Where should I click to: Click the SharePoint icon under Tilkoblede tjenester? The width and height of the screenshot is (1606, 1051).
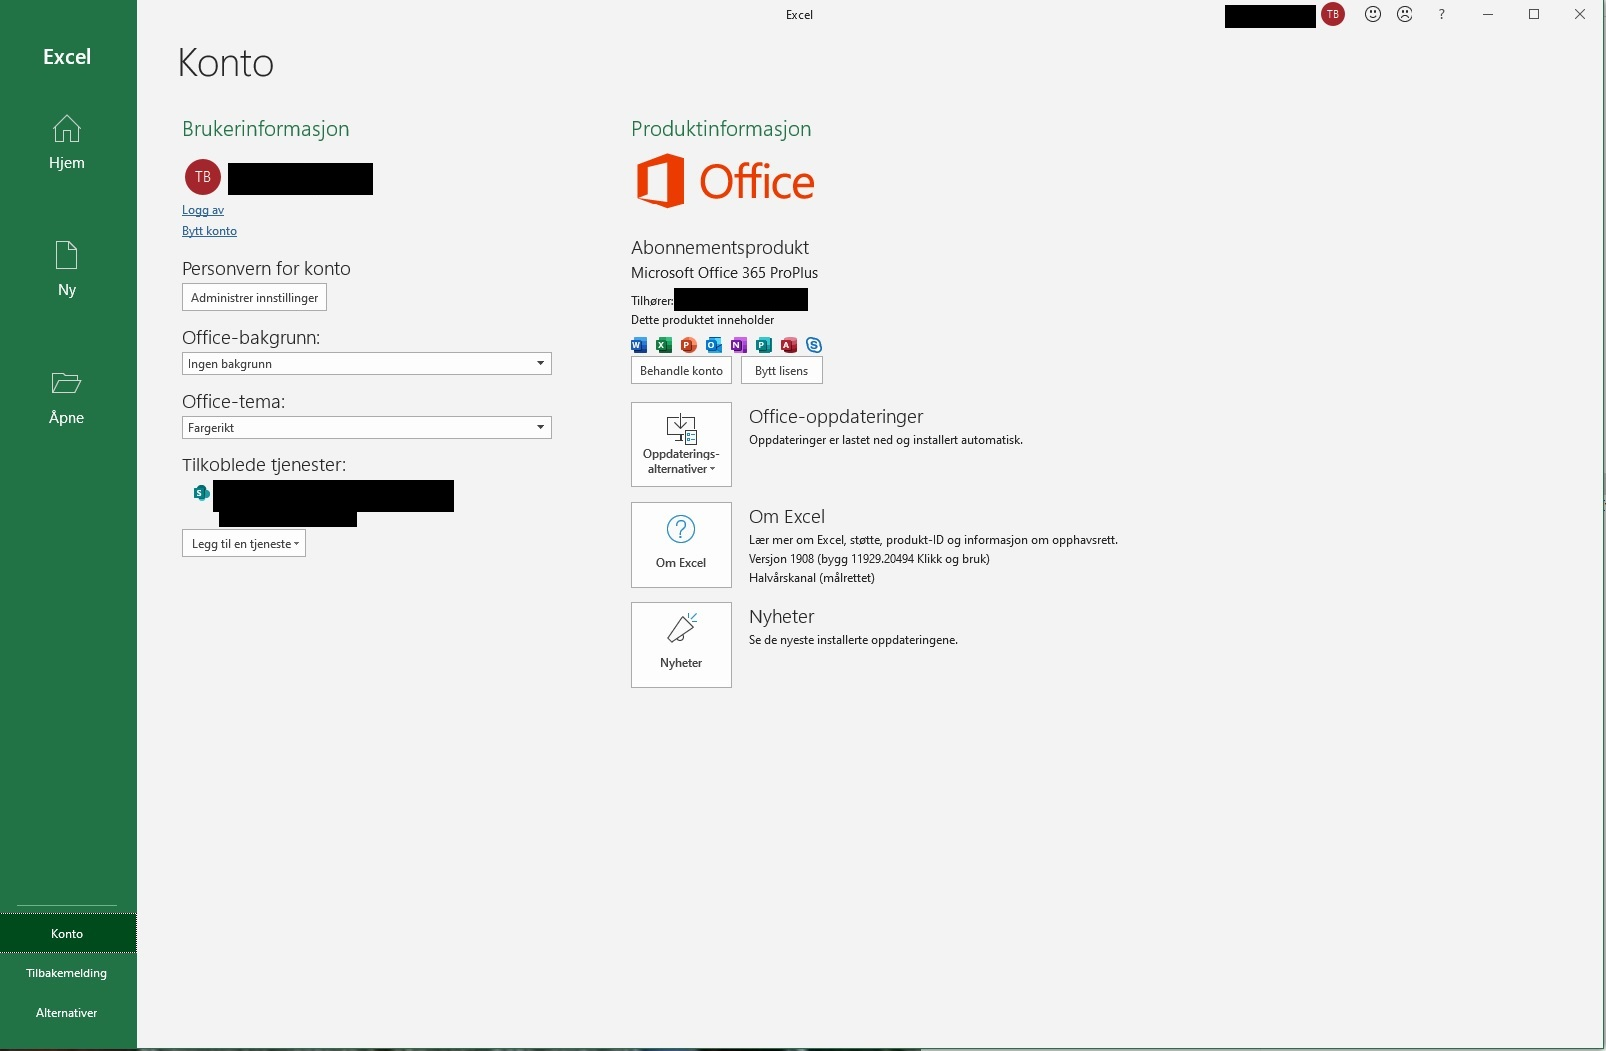201,492
